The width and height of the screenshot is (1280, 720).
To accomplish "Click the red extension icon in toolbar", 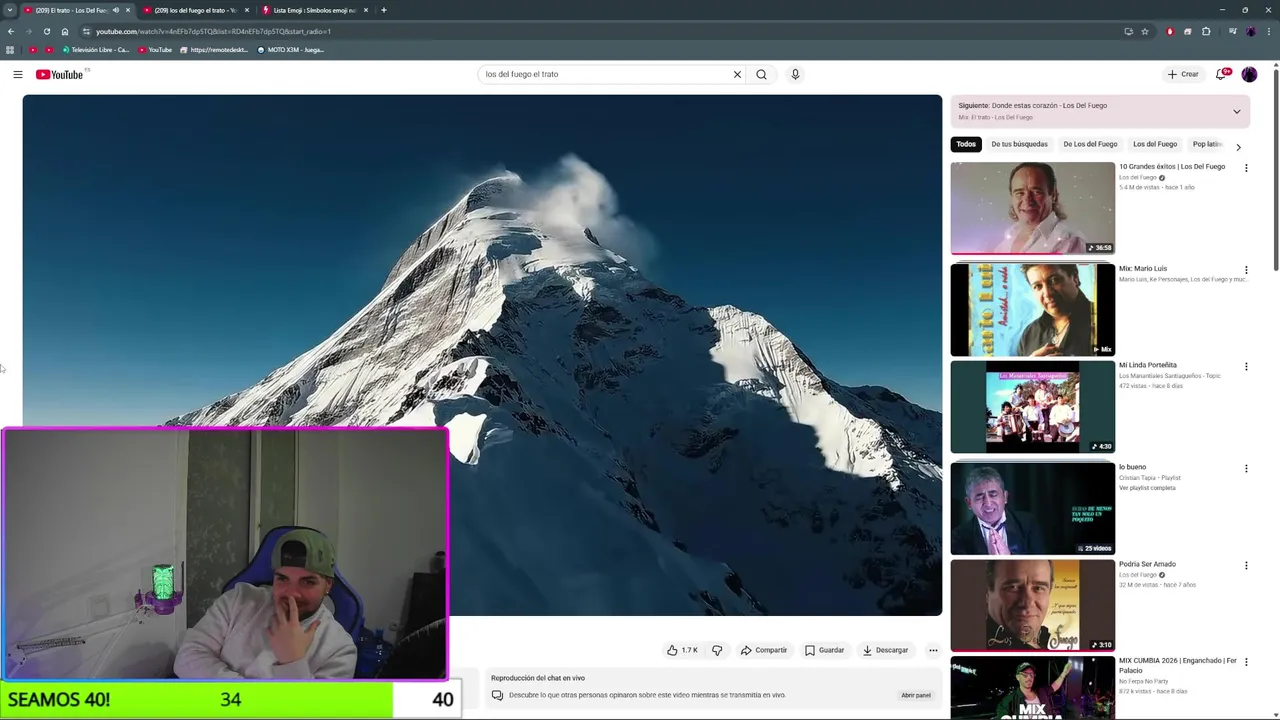I will pos(1170,31).
